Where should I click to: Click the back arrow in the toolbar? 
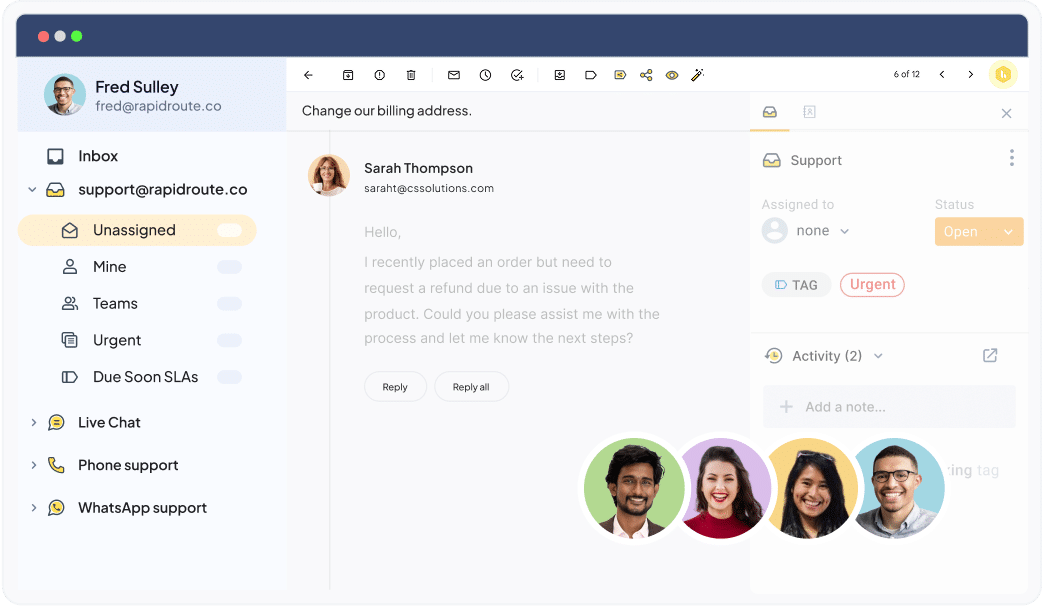tap(308, 75)
